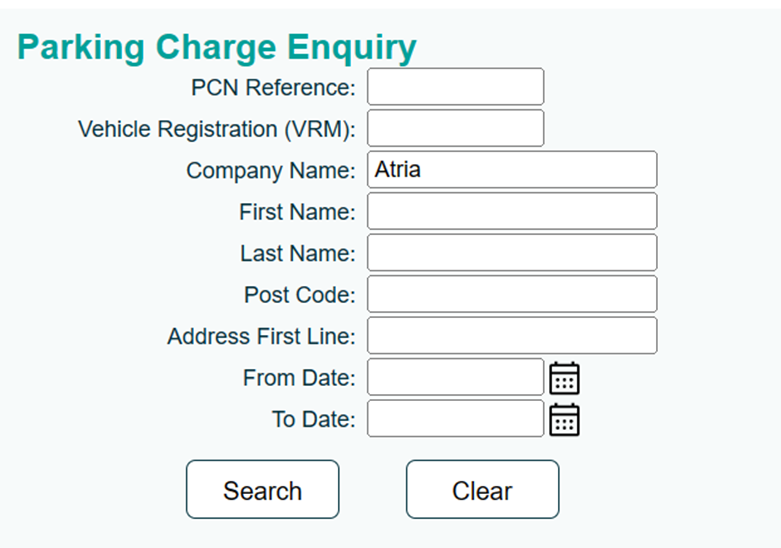
Task: Click the Company Name label text
Action: (x=271, y=171)
